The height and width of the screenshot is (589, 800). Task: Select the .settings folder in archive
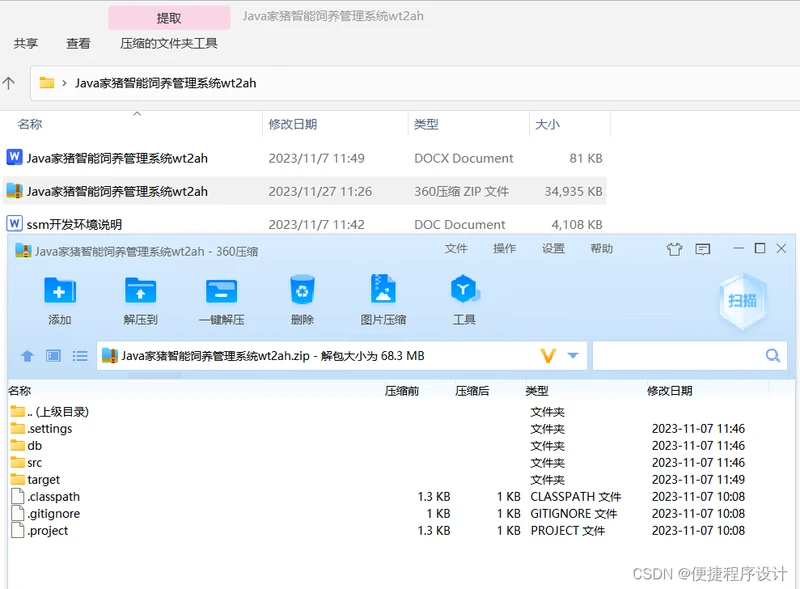[x=41, y=428]
